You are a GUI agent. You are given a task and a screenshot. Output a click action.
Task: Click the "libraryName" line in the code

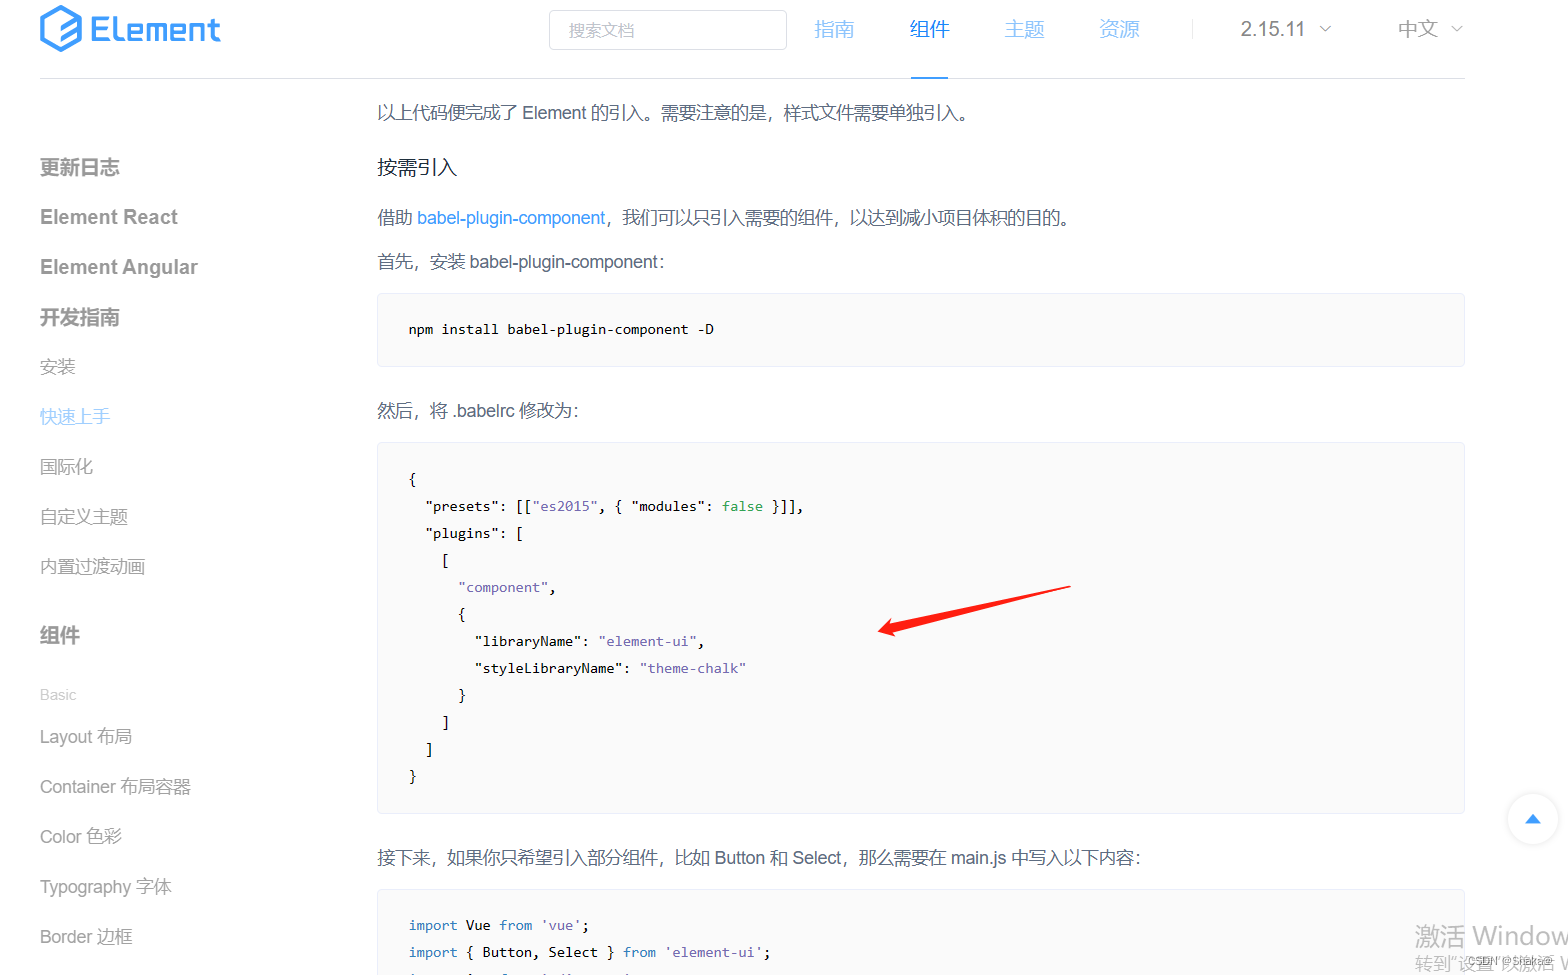point(589,642)
